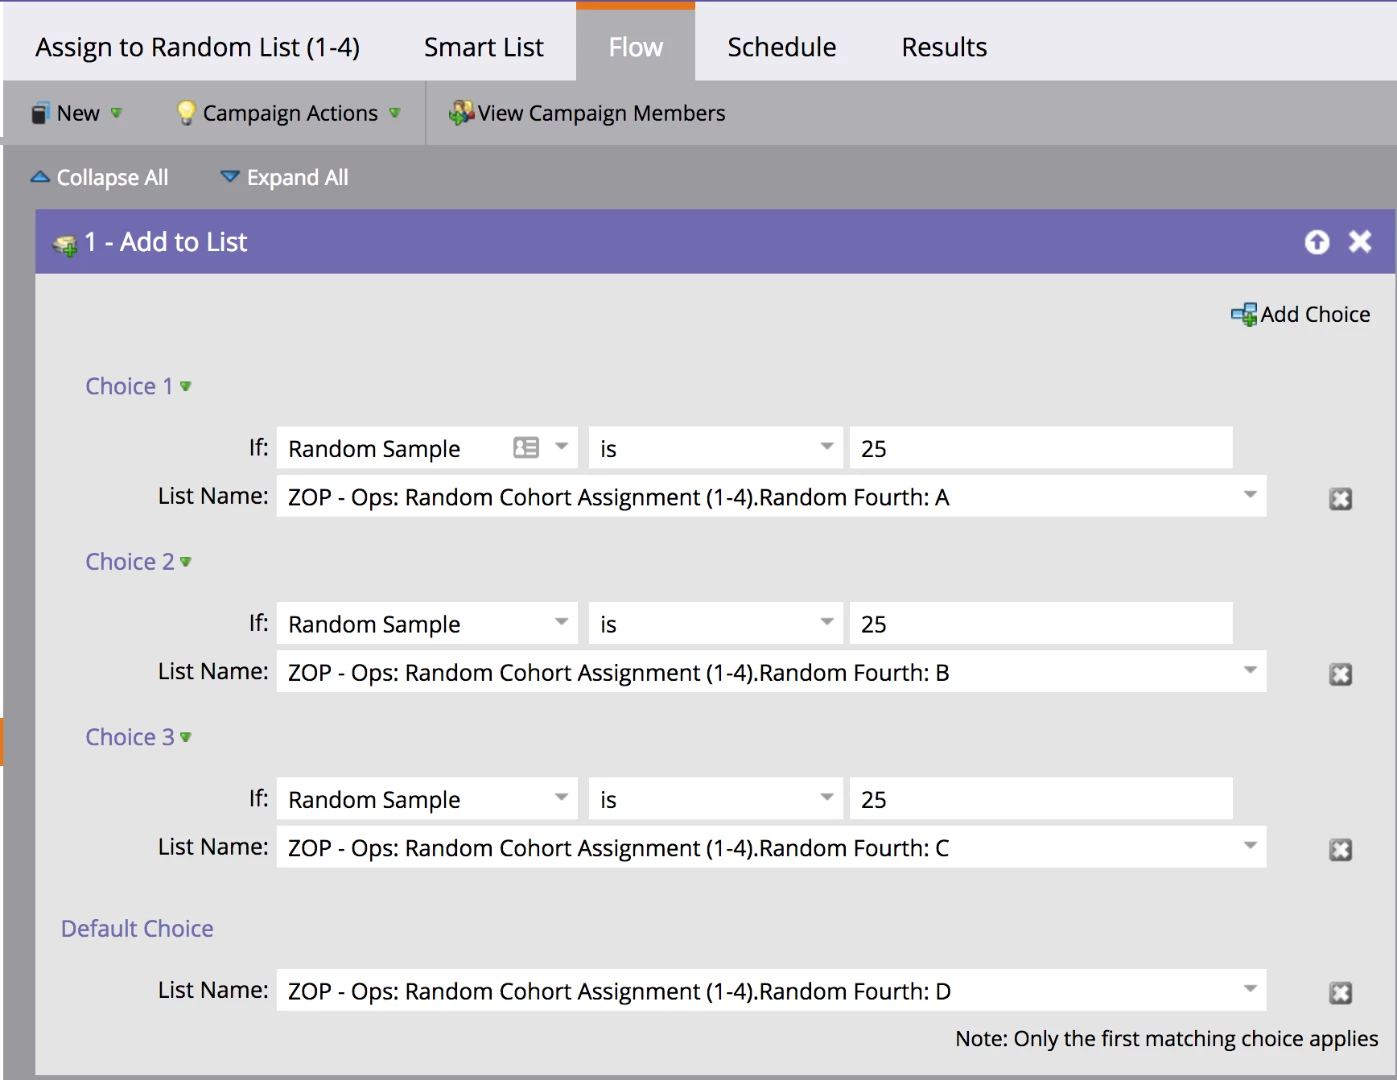Click Collapse All
The width and height of the screenshot is (1397, 1080).
[x=100, y=177]
